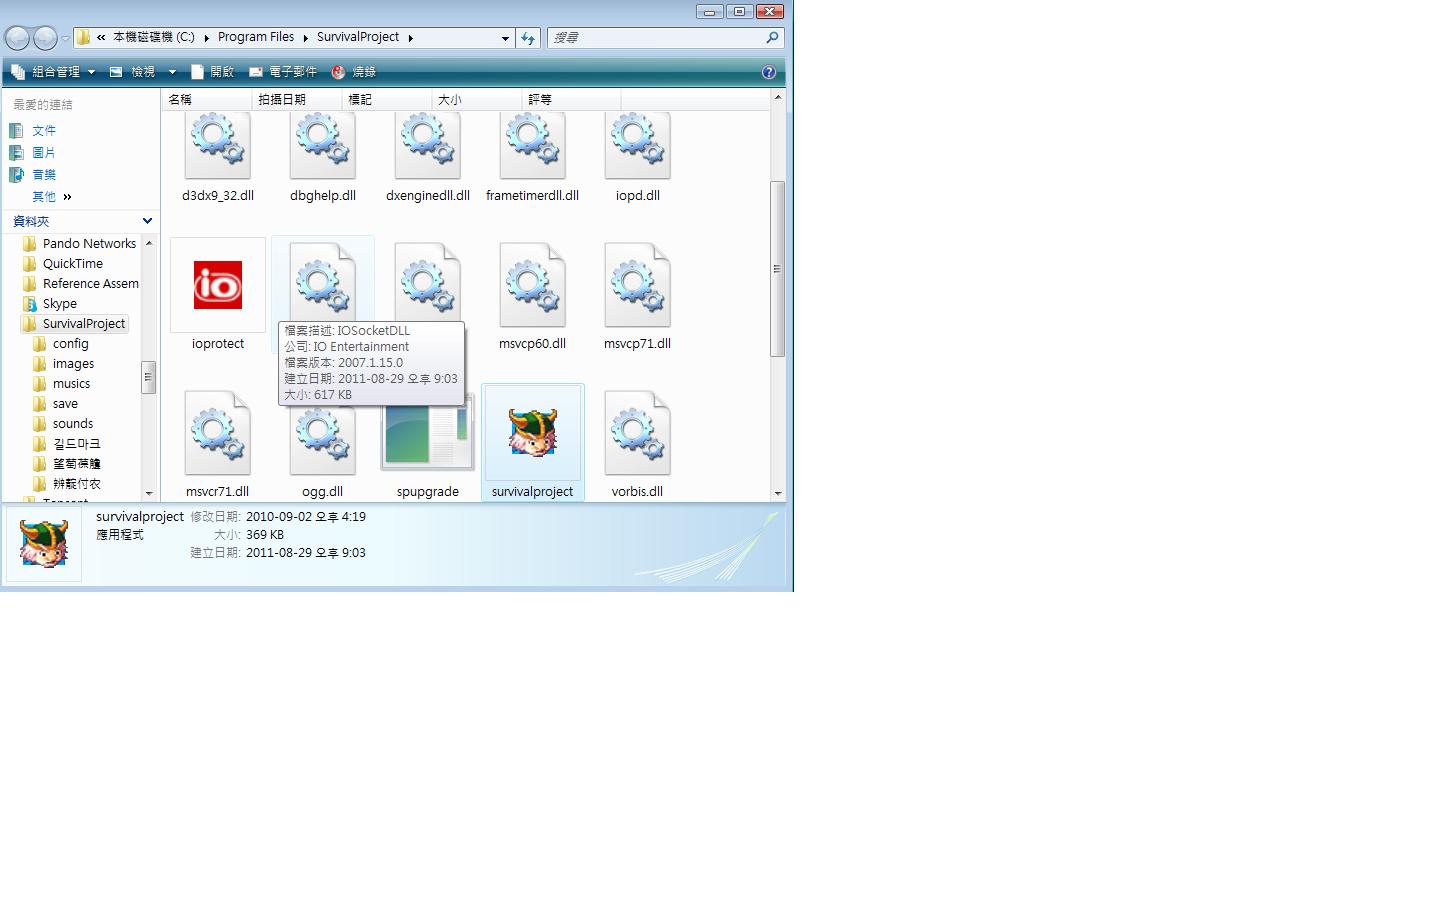Select the dbghelp.dll file icon

(322, 147)
